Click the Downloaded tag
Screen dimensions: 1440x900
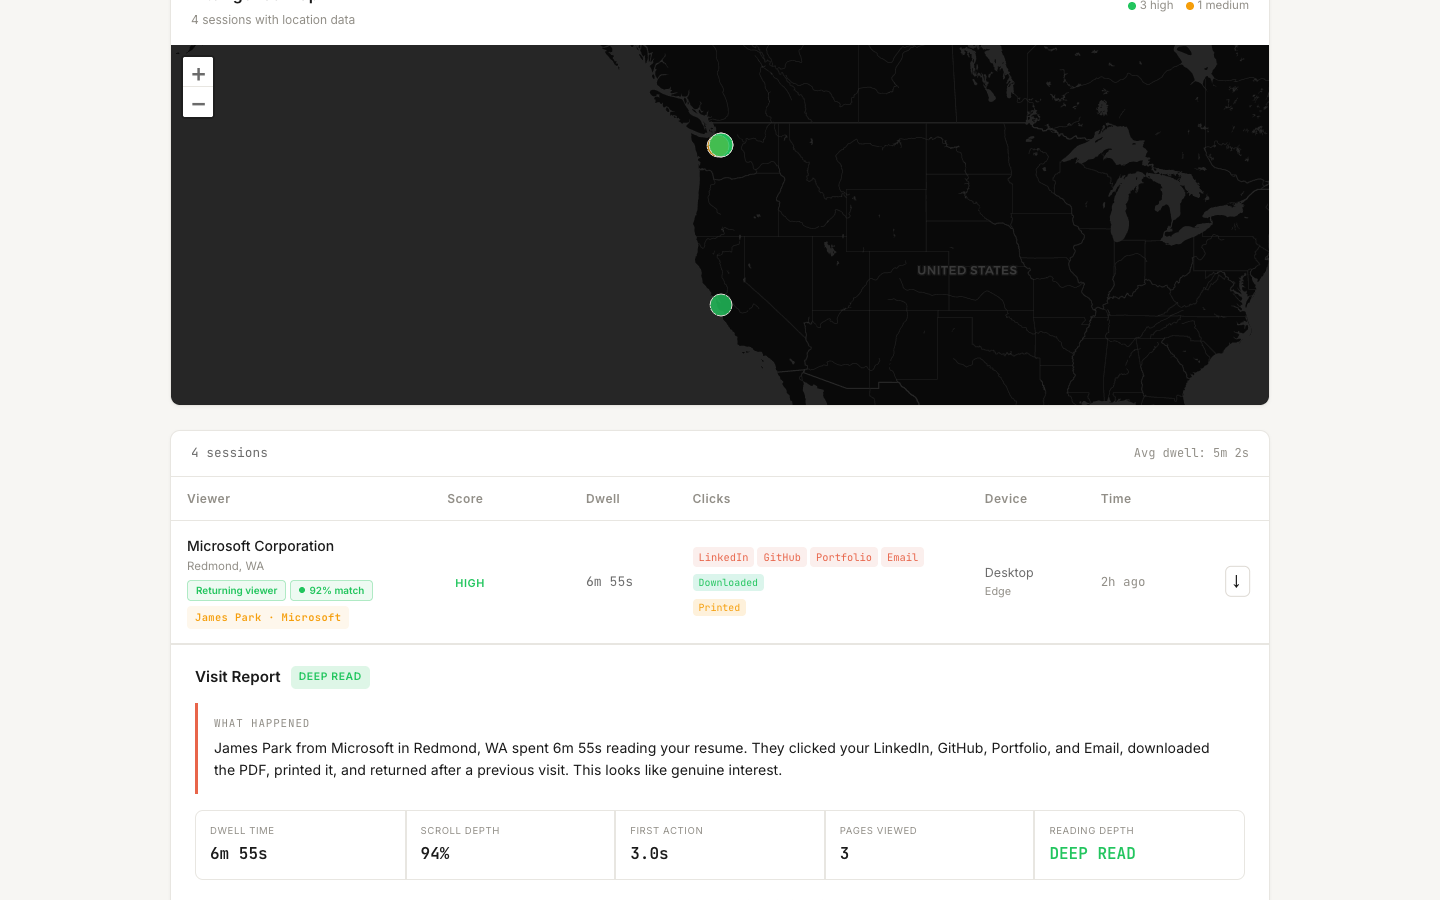tap(728, 582)
